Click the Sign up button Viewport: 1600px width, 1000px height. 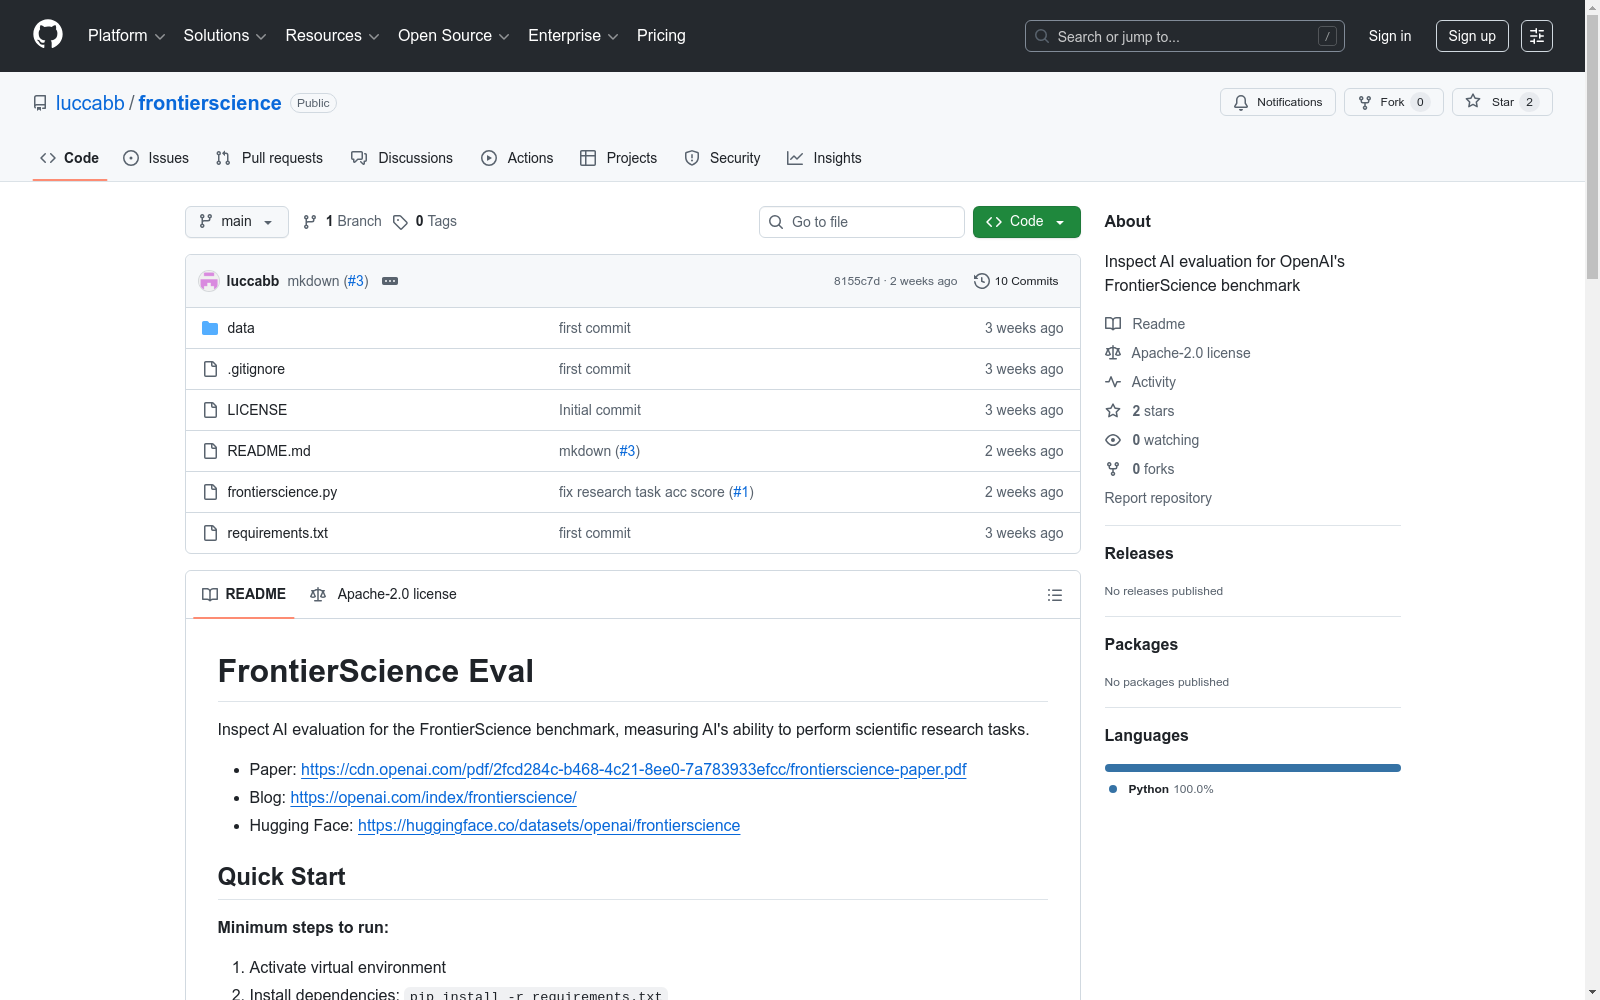tap(1472, 36)
